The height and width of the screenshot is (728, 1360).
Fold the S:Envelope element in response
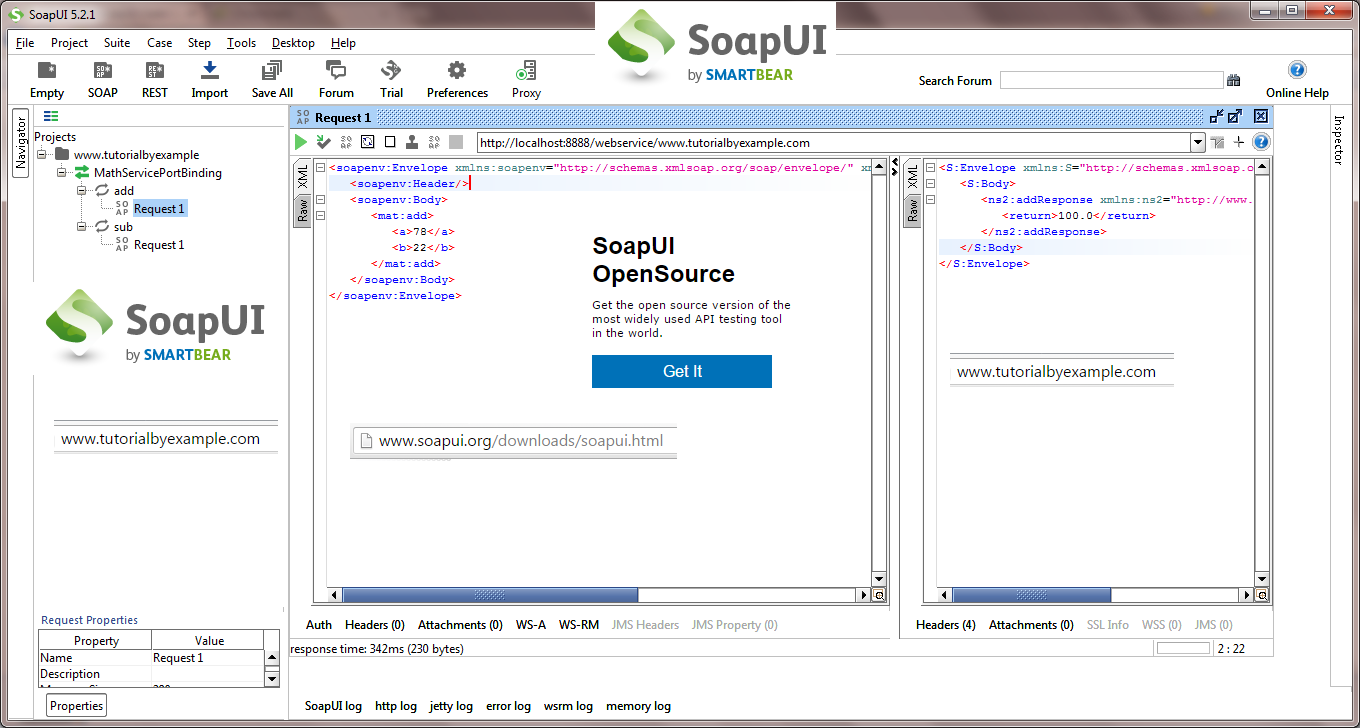click(x=931, y=168)
